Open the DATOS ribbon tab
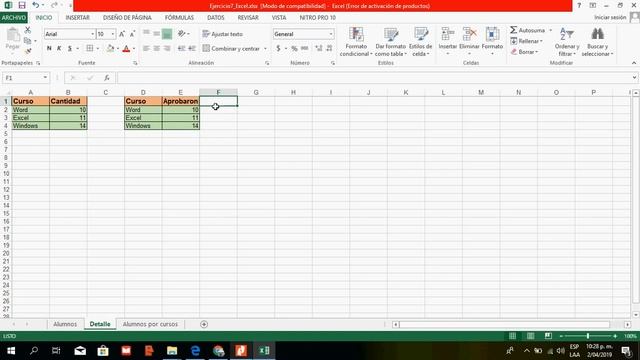 tap(216, 18)
